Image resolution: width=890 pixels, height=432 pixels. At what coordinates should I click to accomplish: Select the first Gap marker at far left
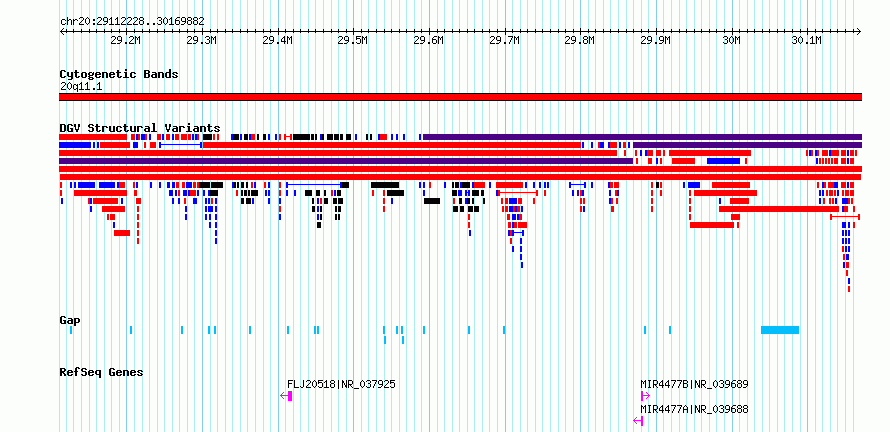tap(71, 330)
